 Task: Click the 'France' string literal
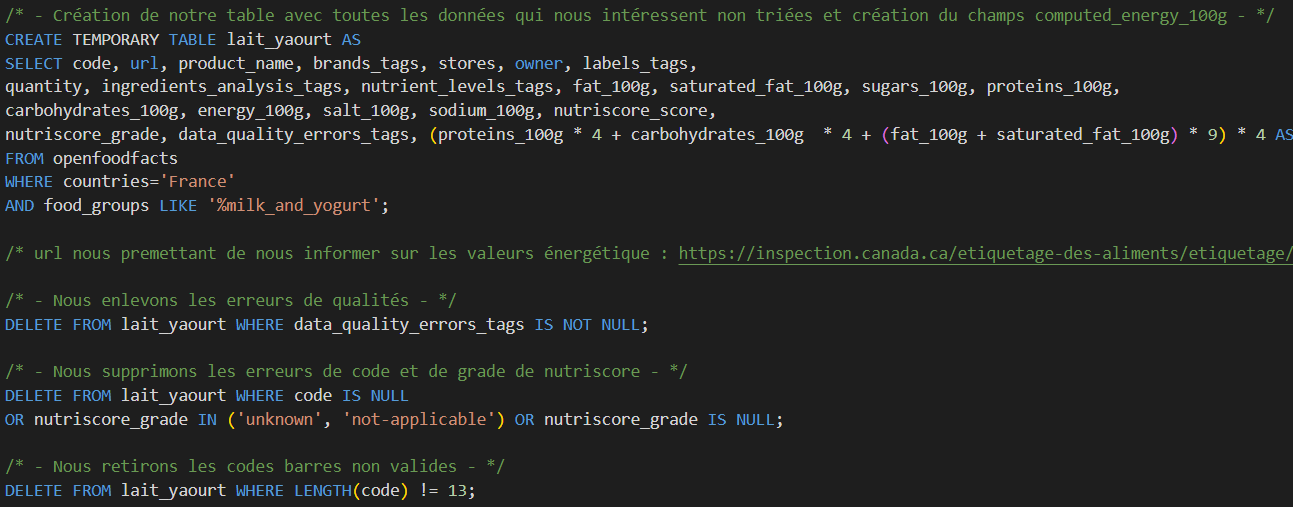coord(197,182)
